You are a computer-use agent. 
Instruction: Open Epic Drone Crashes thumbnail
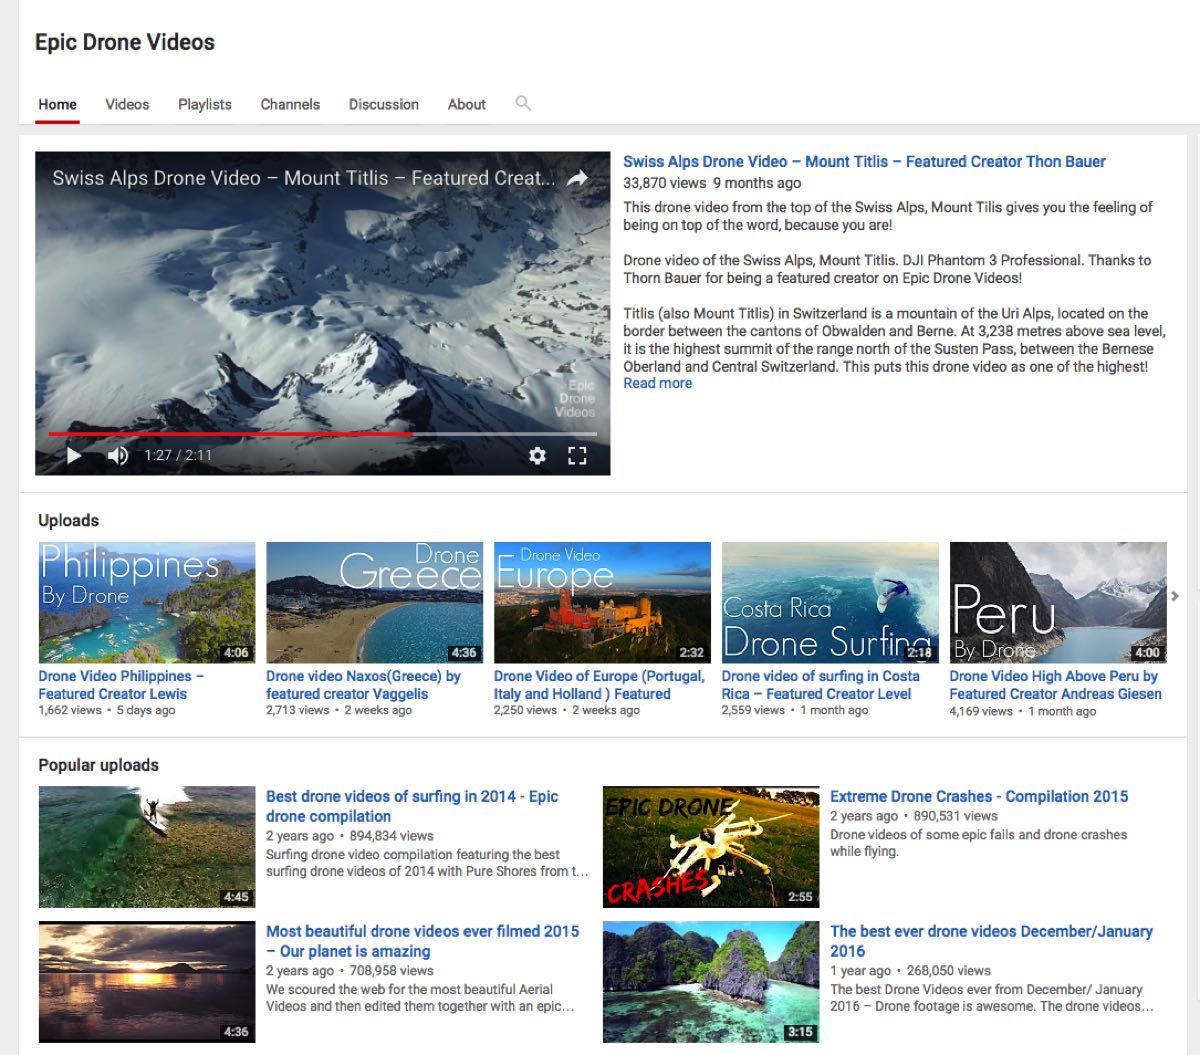click(711, 847)
